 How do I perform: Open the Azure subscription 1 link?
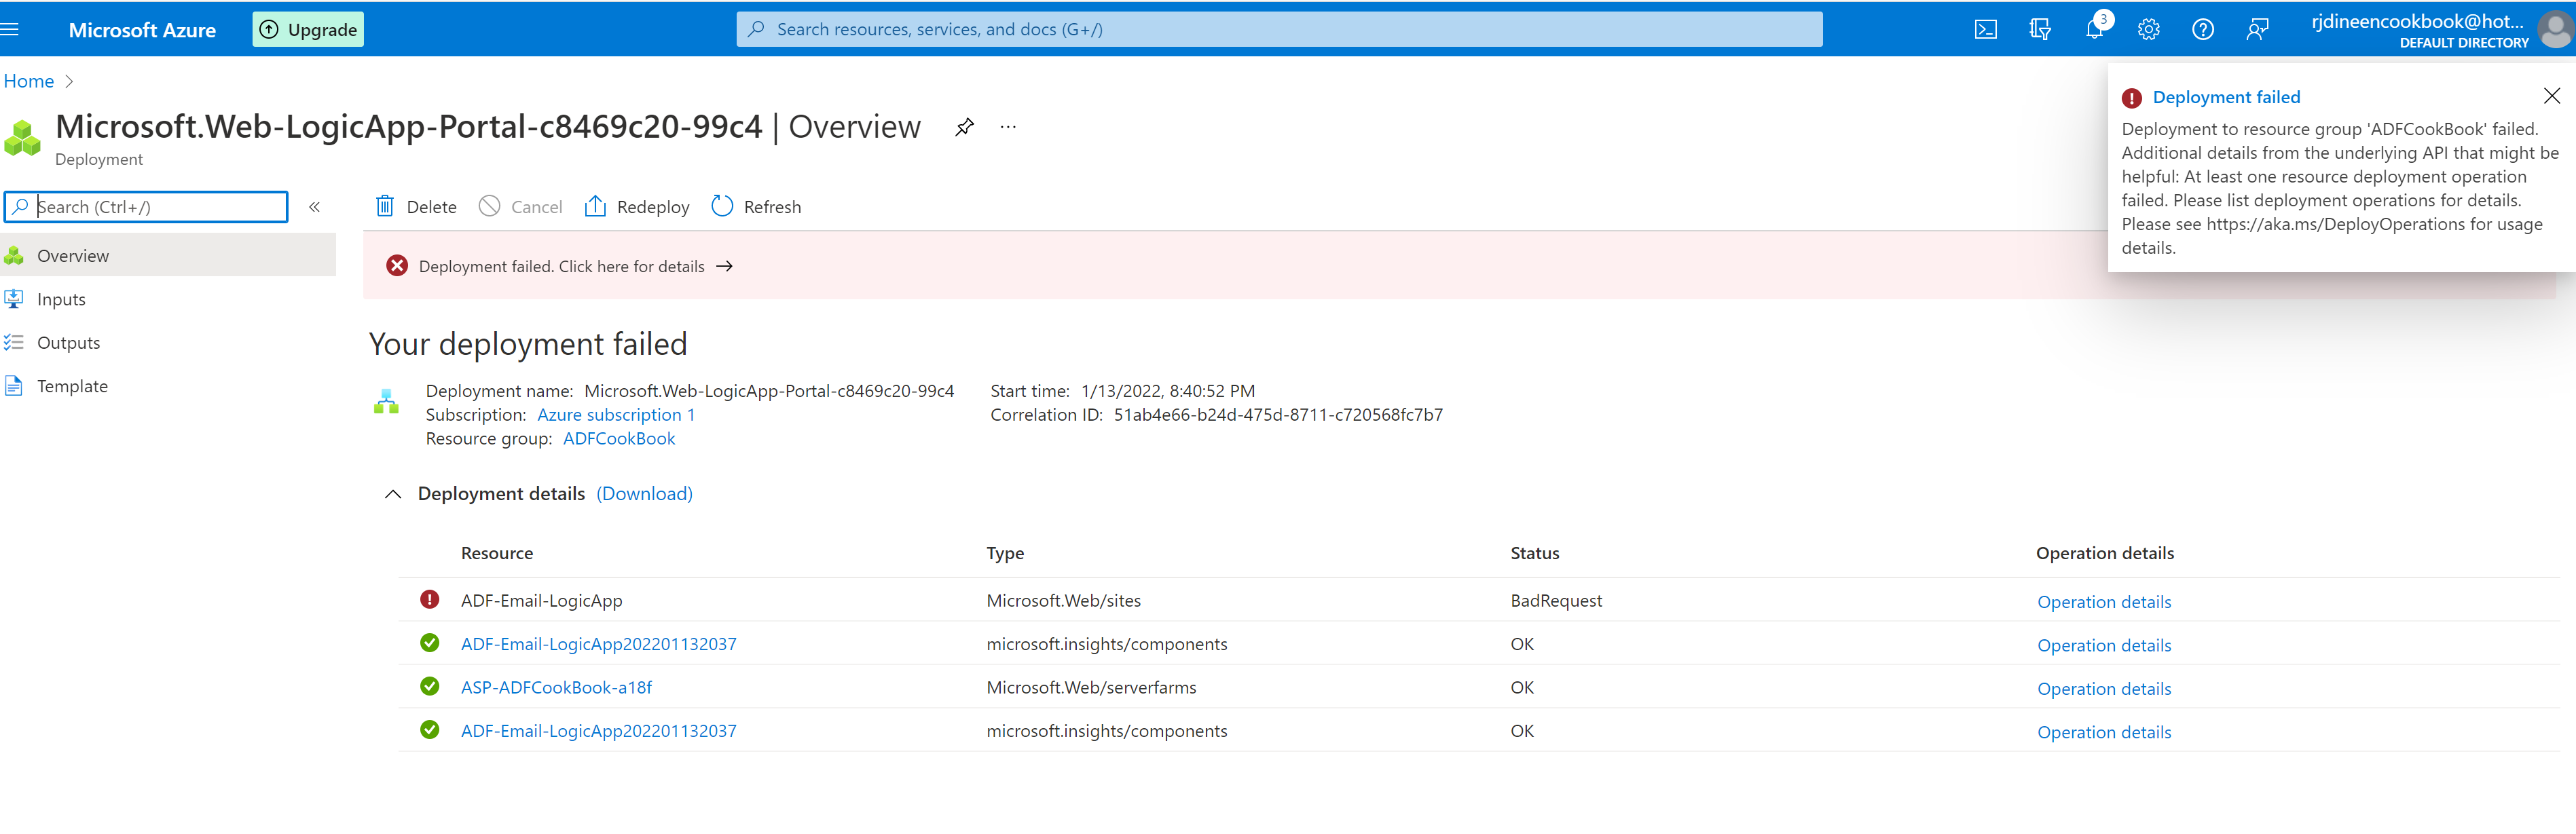tap(616, 415)
